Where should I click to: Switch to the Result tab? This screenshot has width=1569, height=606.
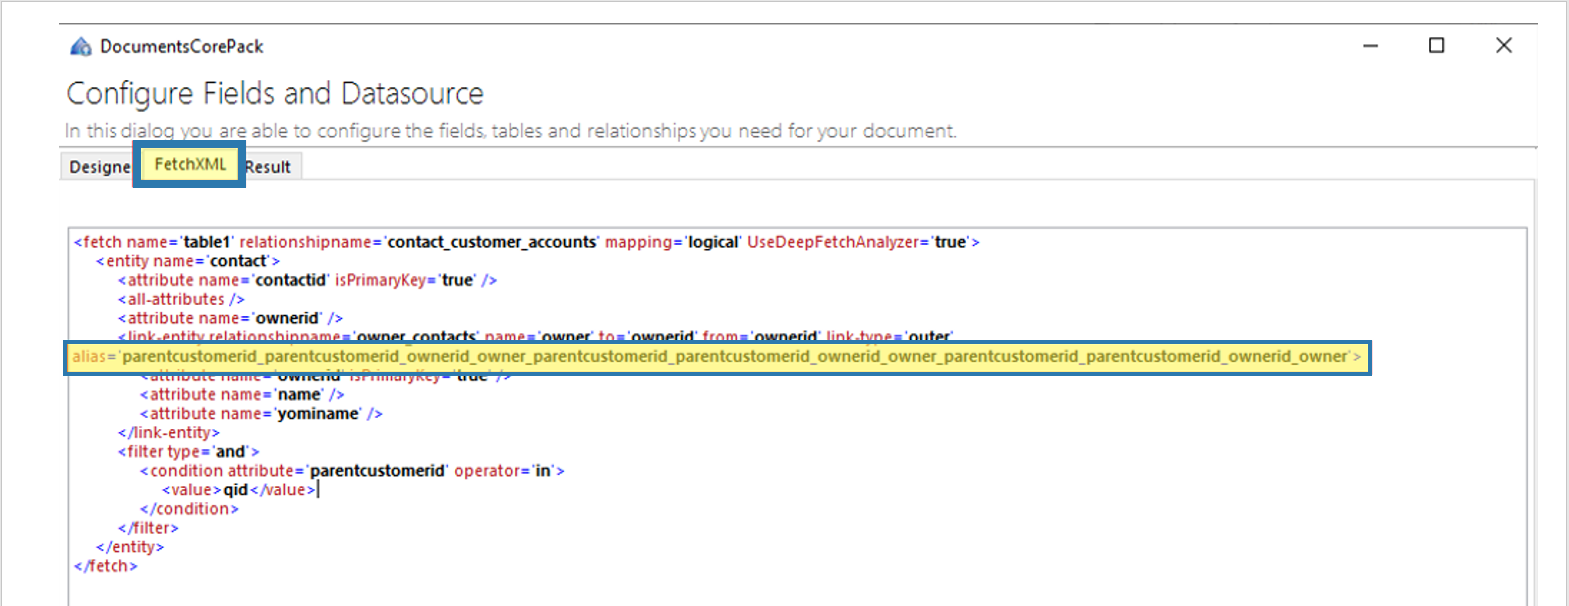(270, 167)
